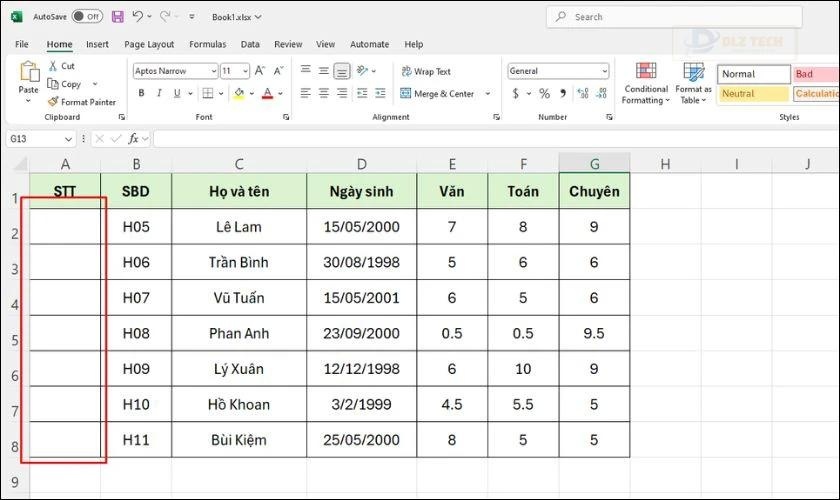
Task: Decrease font size with smaller A icon
Action: point(279,71)
